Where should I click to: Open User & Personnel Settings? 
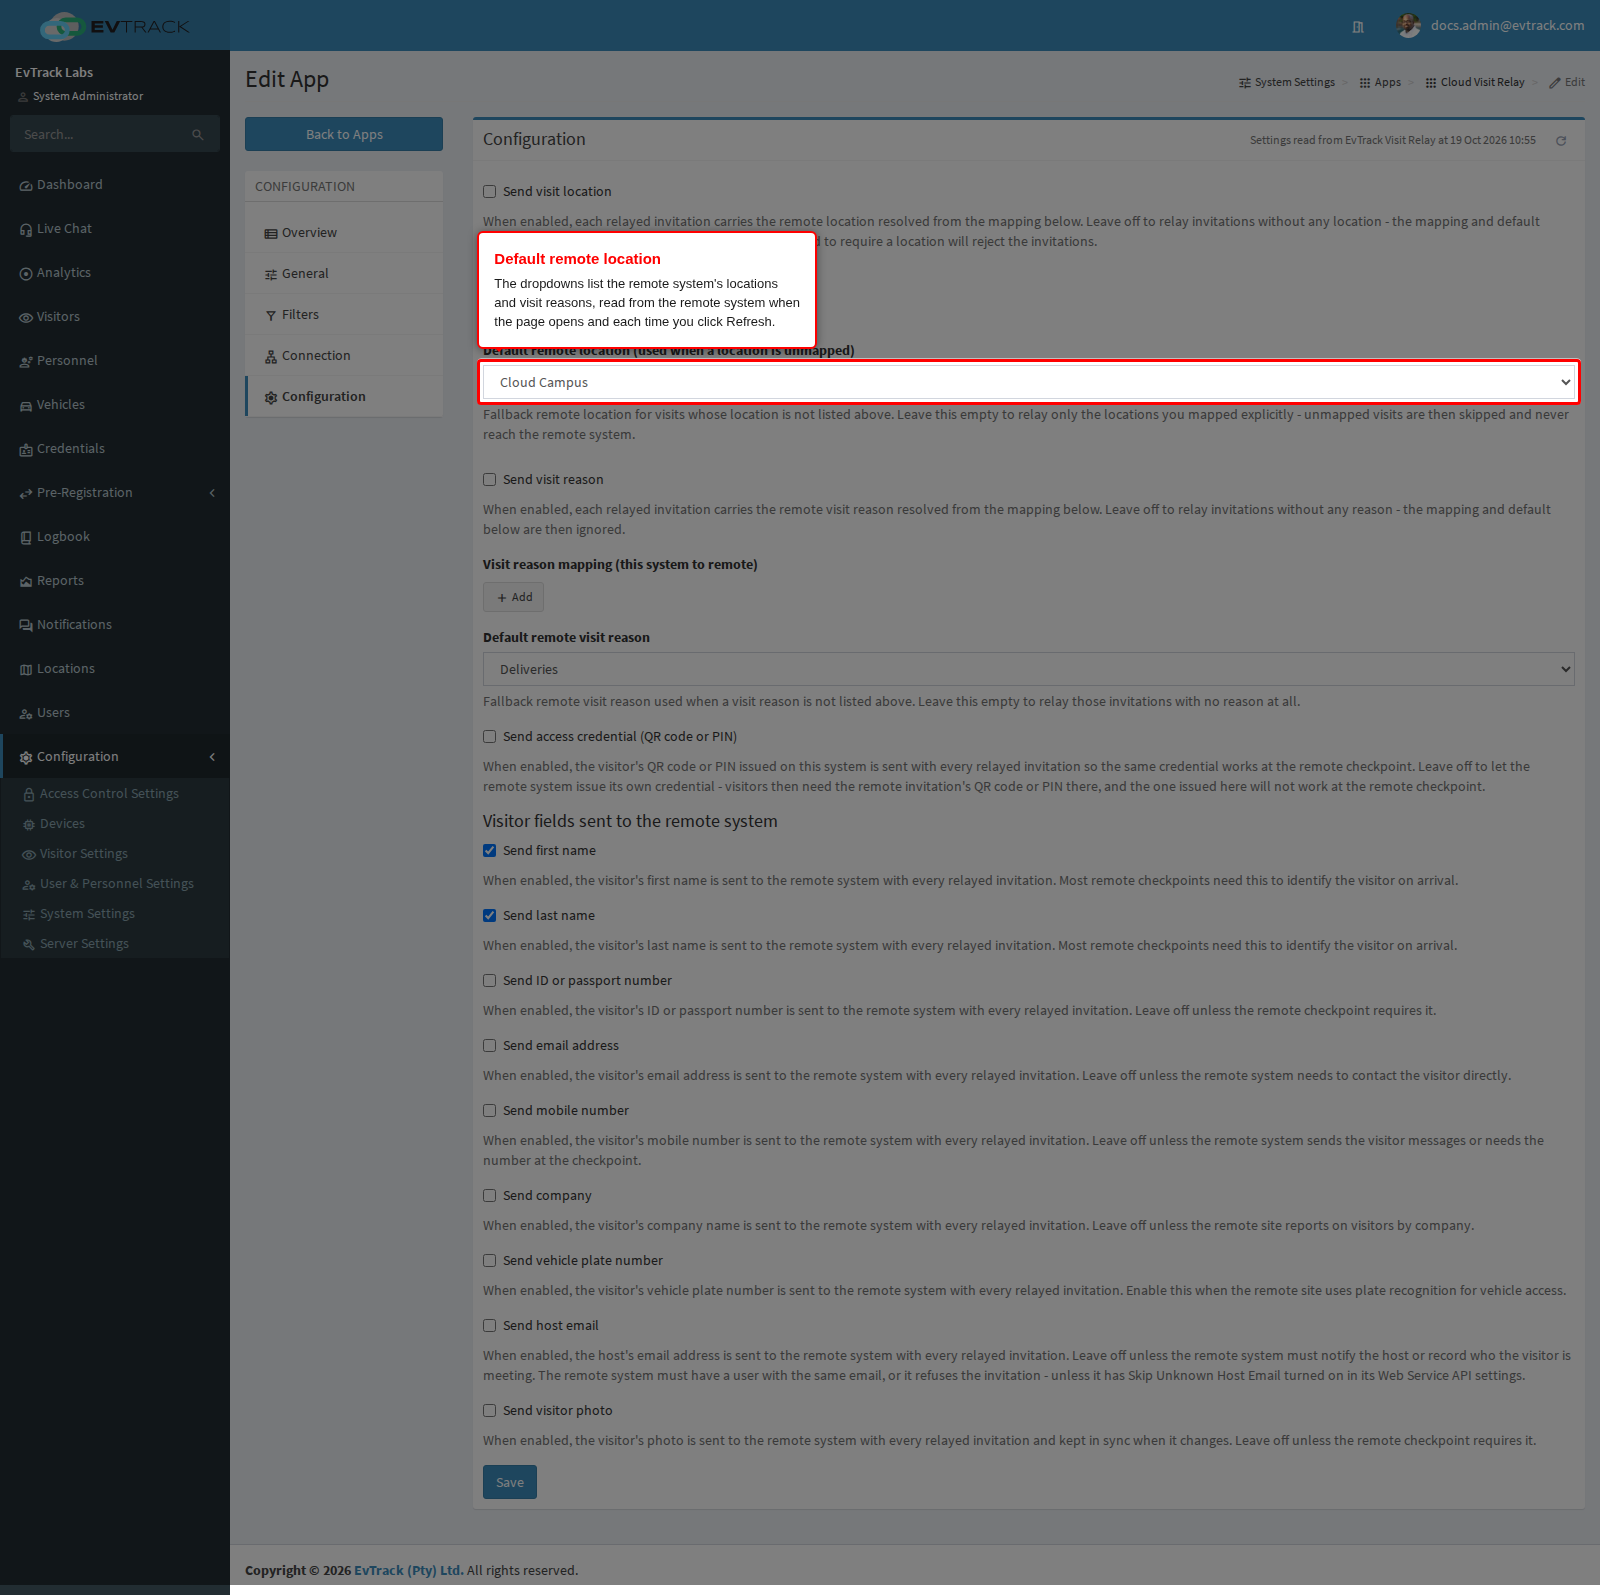[115, 884]
